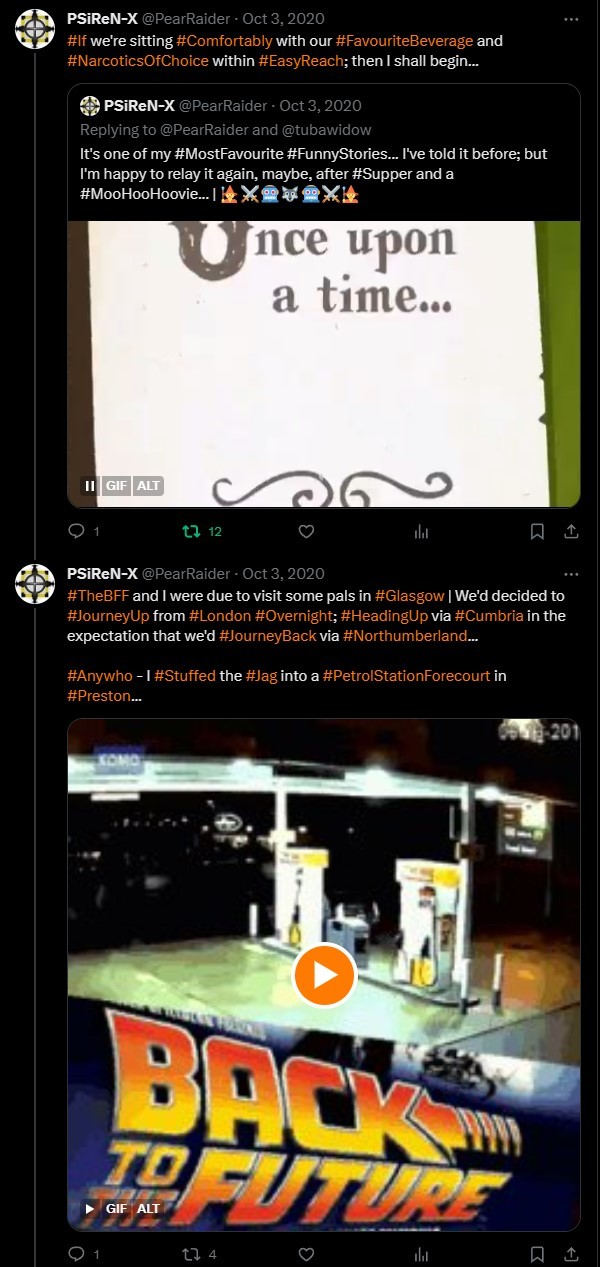Image resolution: width=600 pixels, height=1267 pixels.
Task: Open the #PetrolStationForecourt hashtag
Action: click(x=406, y=676)
